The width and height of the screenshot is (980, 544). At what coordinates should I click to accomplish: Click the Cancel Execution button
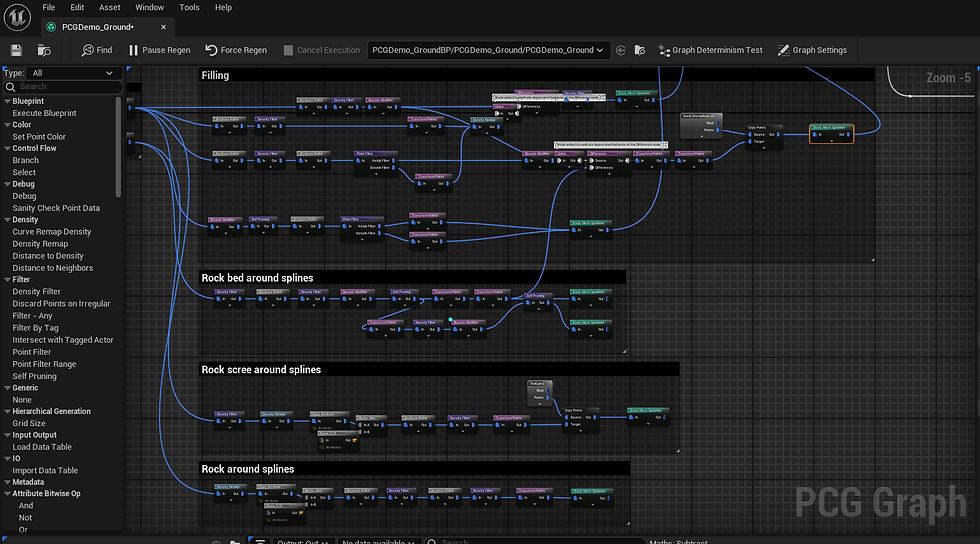[322, 50]
